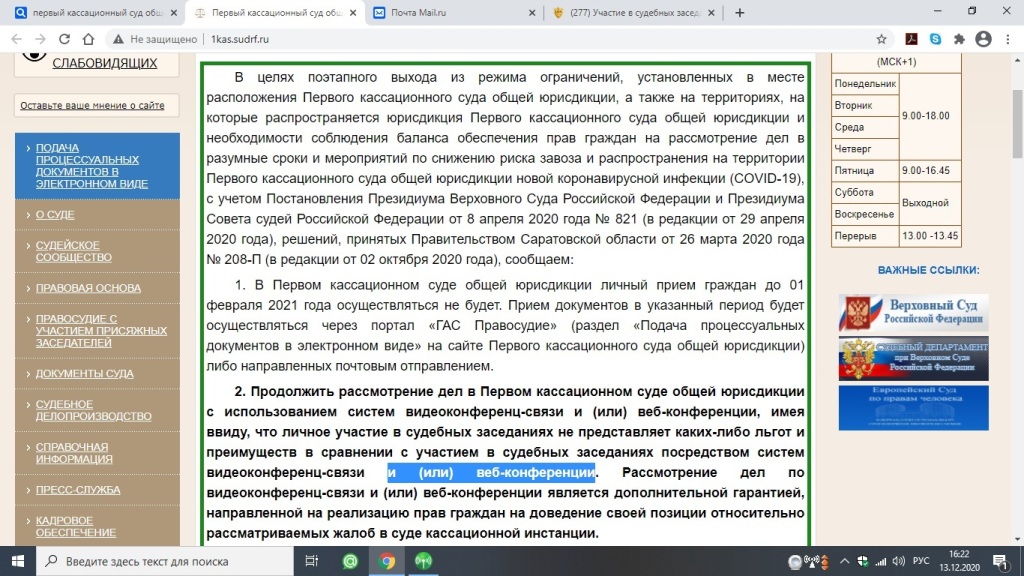Open Chrome from the Windows taskbar
The height and width of the screenshot is (576, 1024).
coord(386,561)
